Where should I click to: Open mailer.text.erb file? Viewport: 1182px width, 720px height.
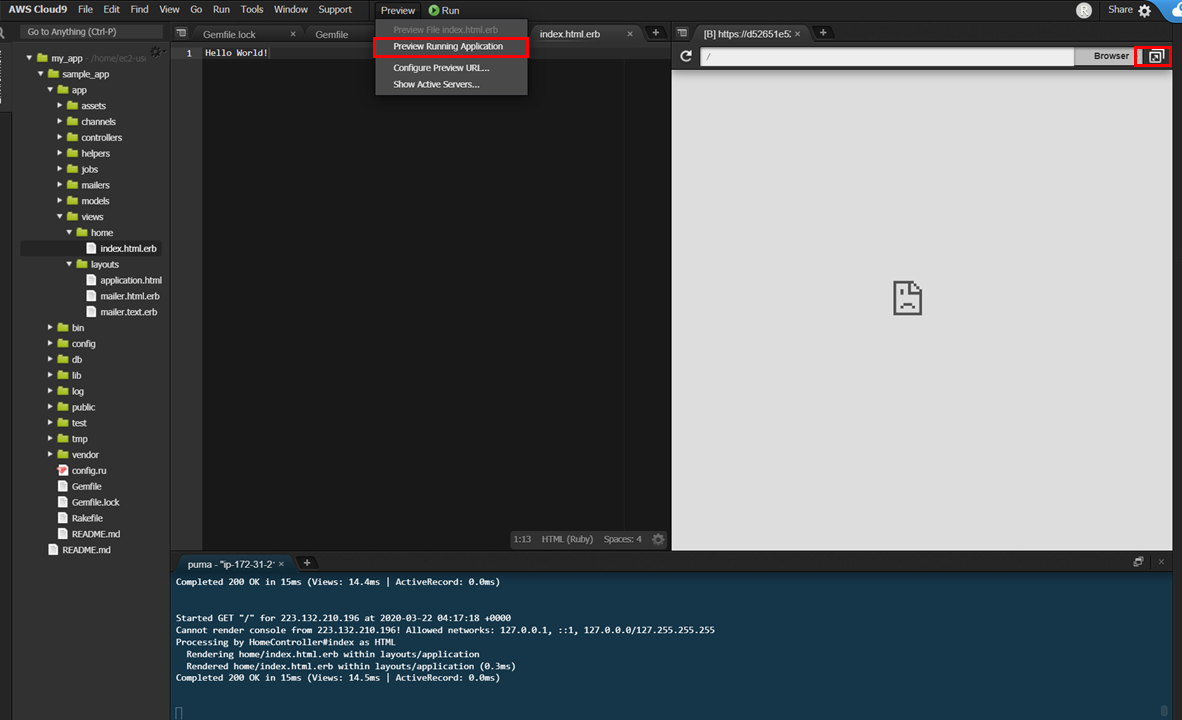coord(128,311)
